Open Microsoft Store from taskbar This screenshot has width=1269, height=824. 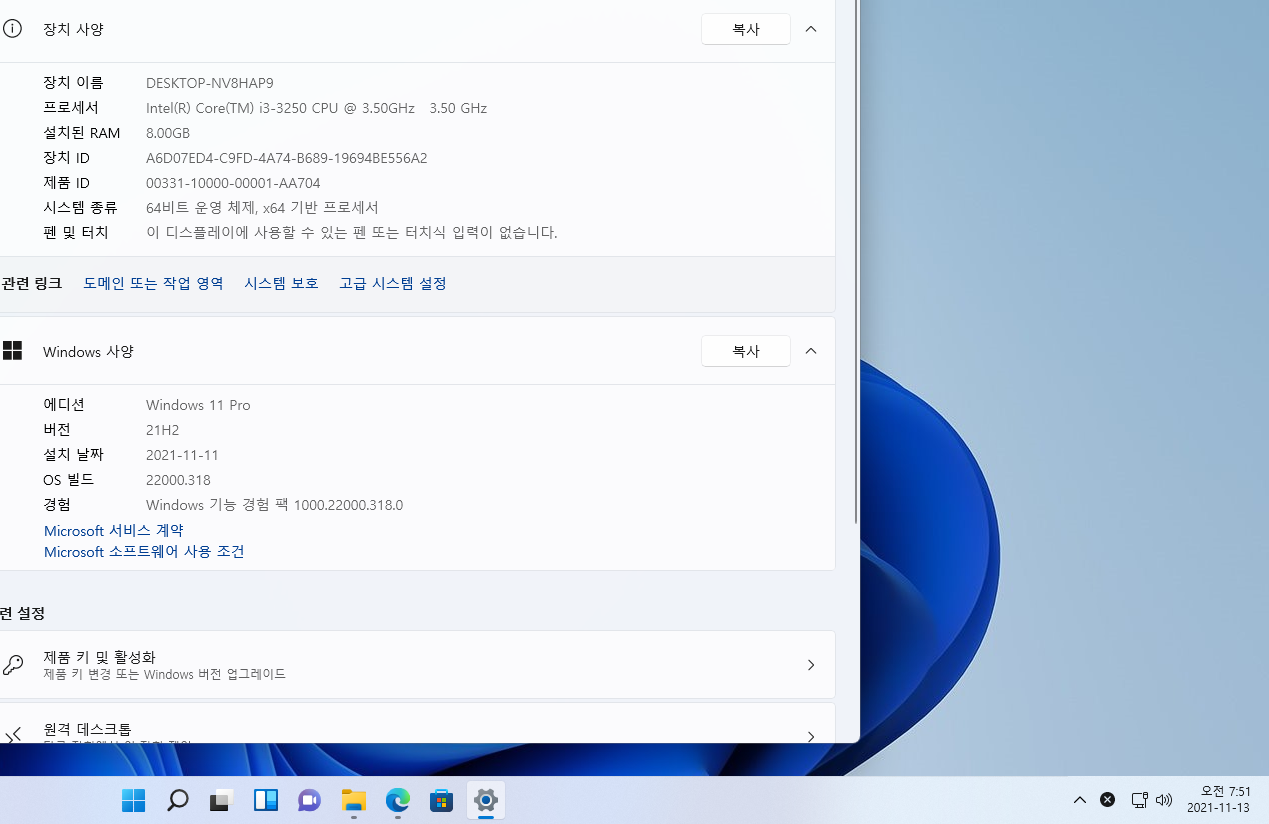442,800
